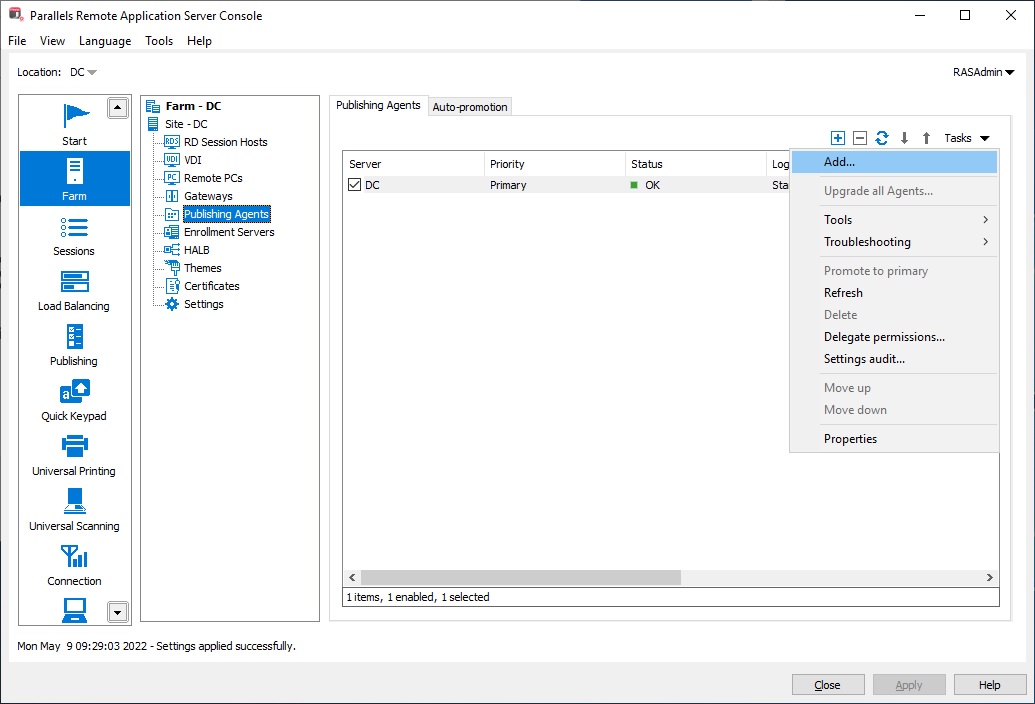Click the Certificates tree icon
Viewport: 1035px width, 704px height.
coord(172,286)
